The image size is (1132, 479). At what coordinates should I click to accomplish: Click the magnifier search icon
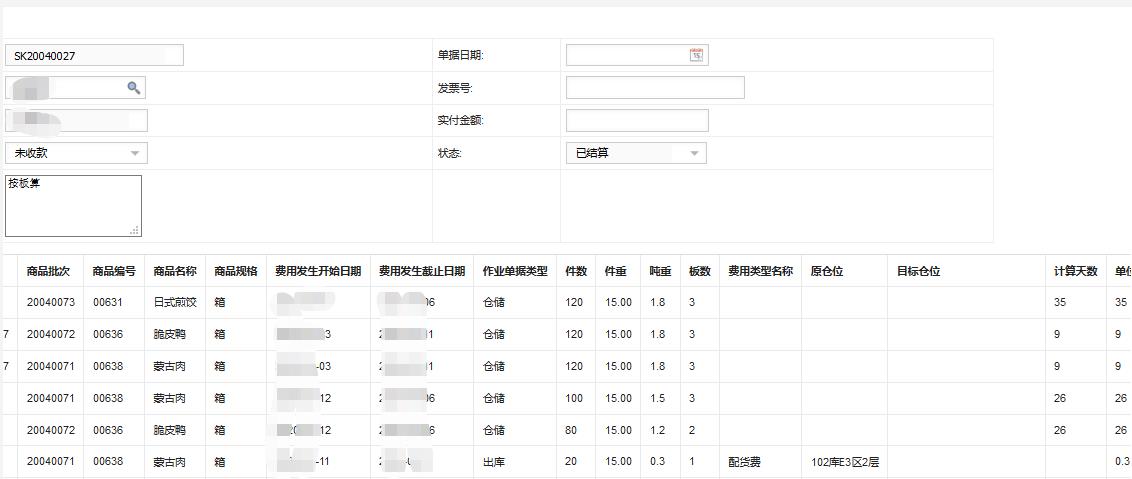pos(134,88)
